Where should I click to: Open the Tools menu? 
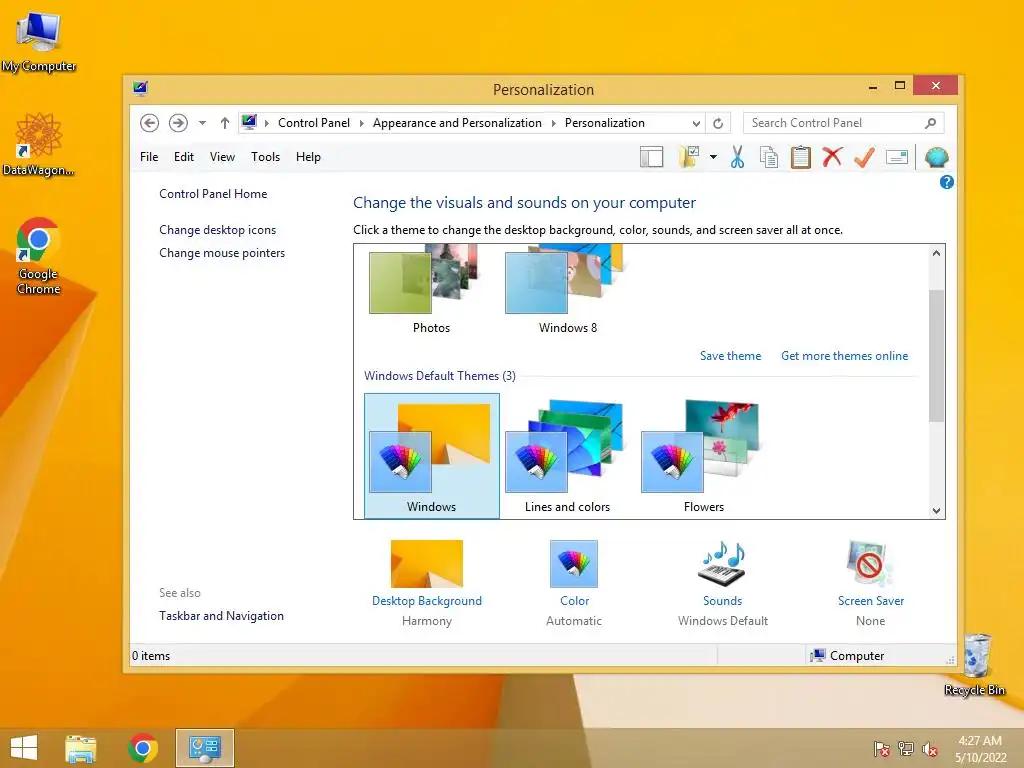pyautogui.click(x=265, y=157)
